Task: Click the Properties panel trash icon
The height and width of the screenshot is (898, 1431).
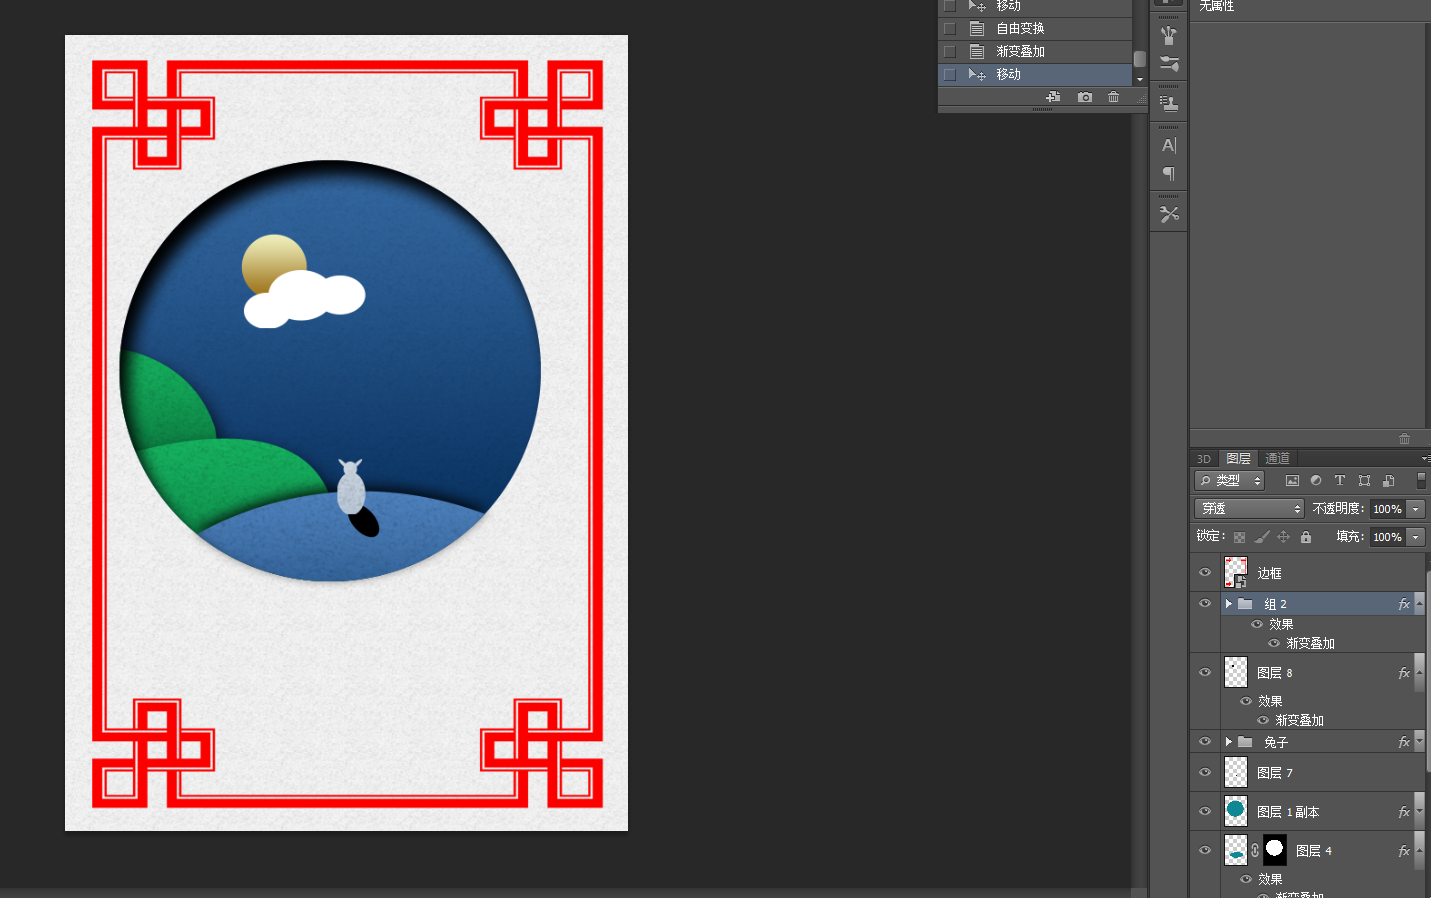Action: coord(1404,439)
